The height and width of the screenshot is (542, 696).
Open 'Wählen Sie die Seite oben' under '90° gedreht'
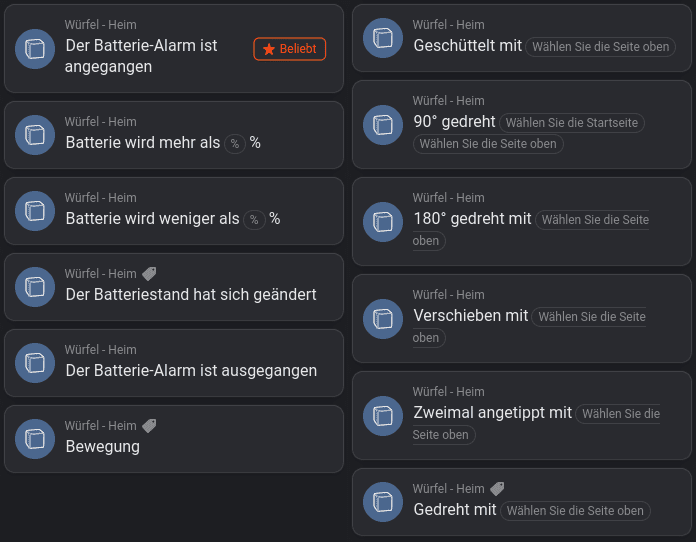tap(488, 144)
